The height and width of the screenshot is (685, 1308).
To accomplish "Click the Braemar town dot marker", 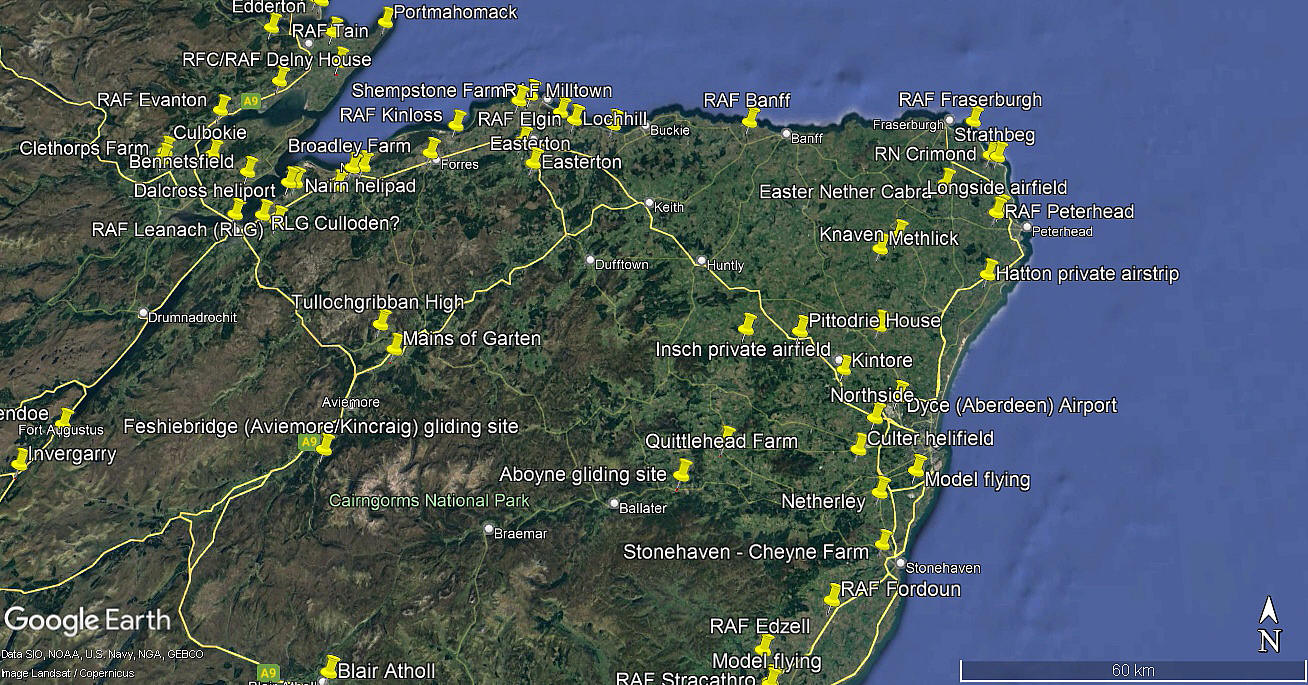I will coord(489,529).
